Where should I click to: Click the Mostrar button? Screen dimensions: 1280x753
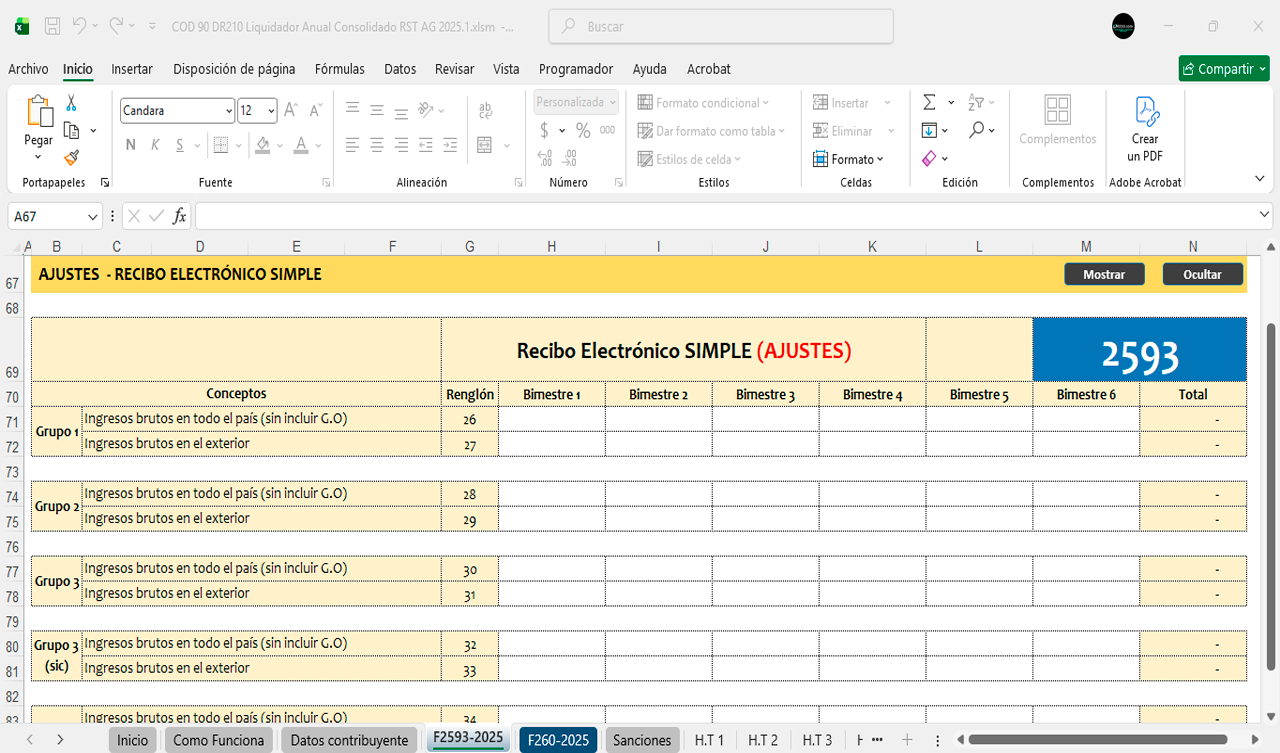point(1104,274)
